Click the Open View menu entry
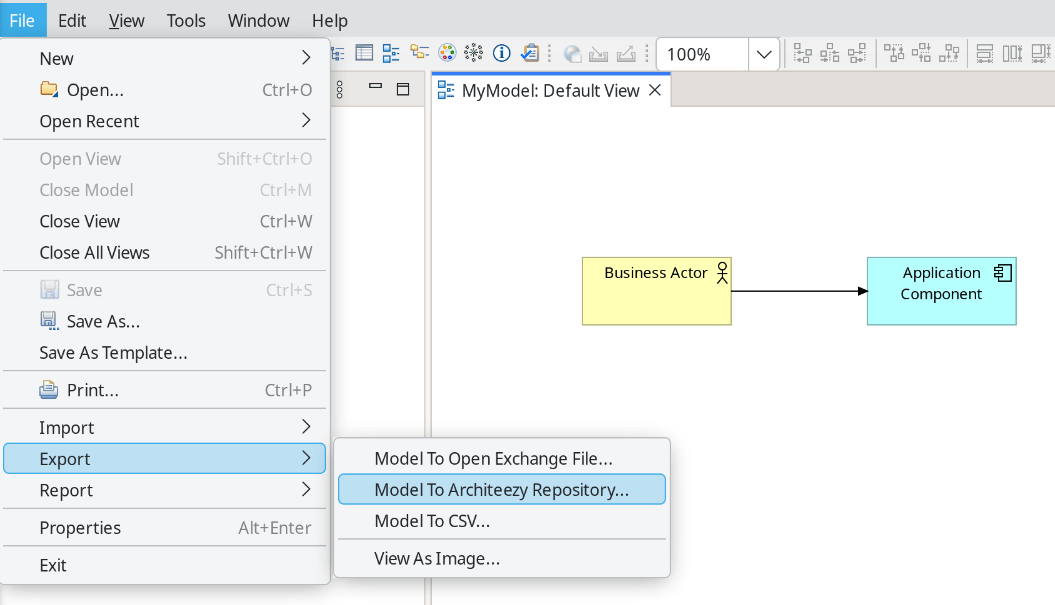The width and height of the screenshot is (1055, 605). [165, 159]
